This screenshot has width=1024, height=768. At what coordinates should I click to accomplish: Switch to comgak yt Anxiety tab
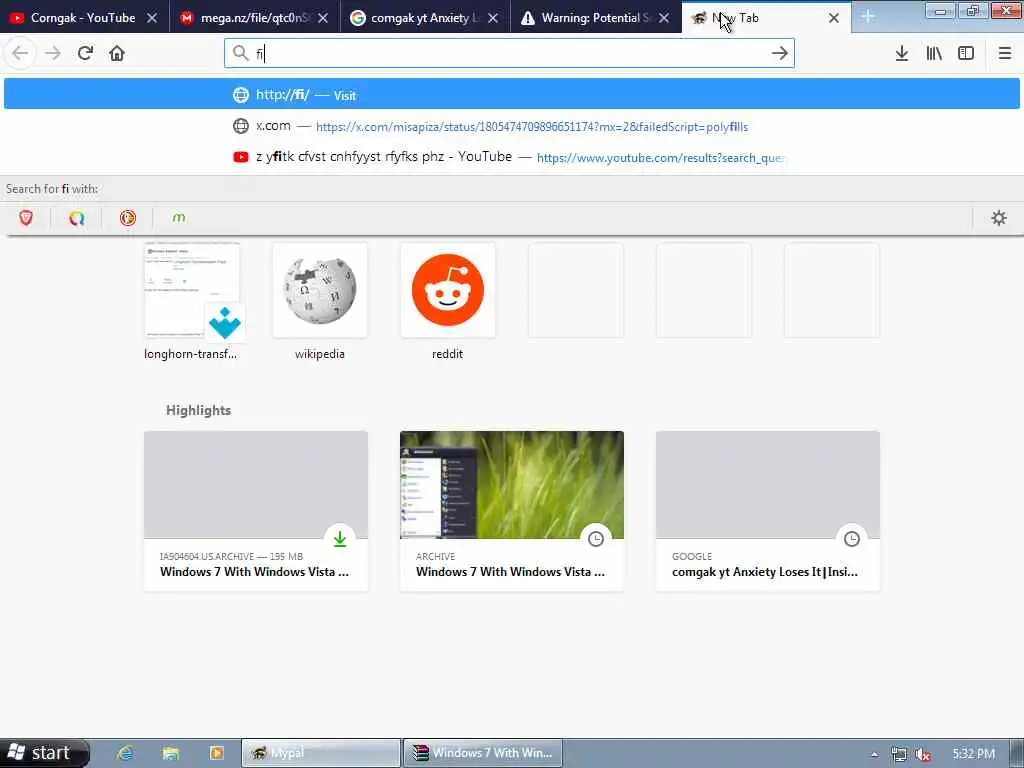coord(425,18)
